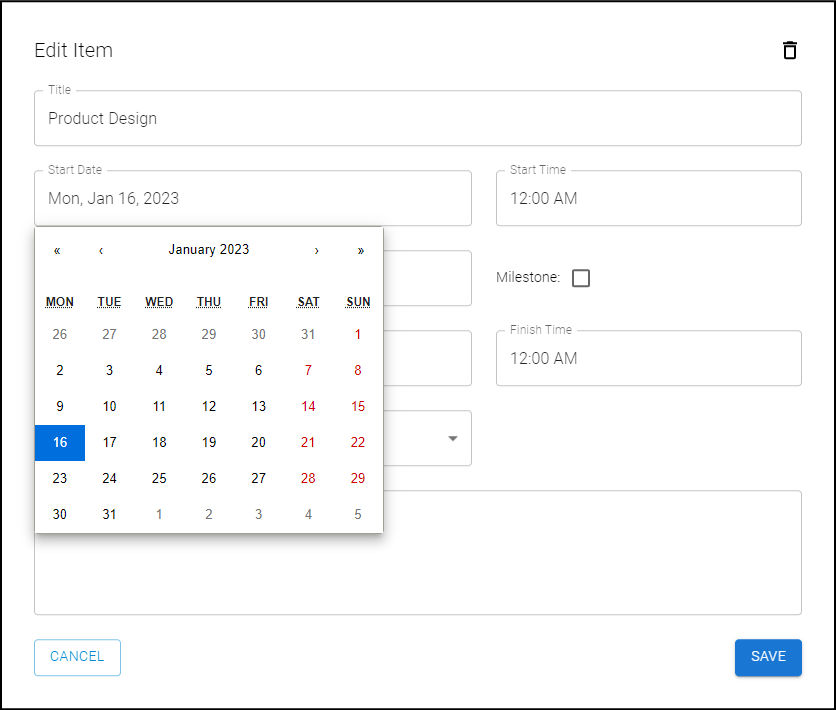Image resolution: width=836 pixels, height=710 pixels.
Task: Select Saturday January 28
Action: (308, 478)
